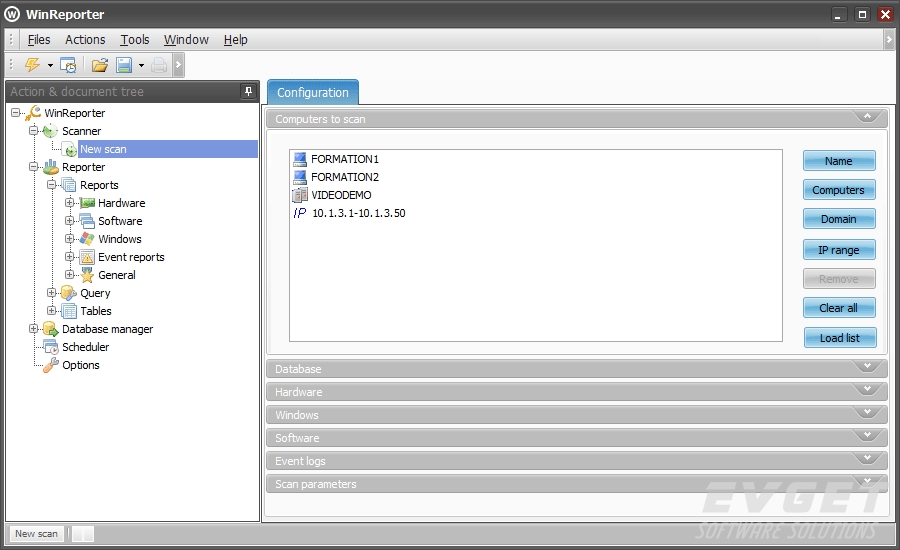Click the WinReporter root node icon
This screenshot has width=900, height=550.
[x=33, y=113]
